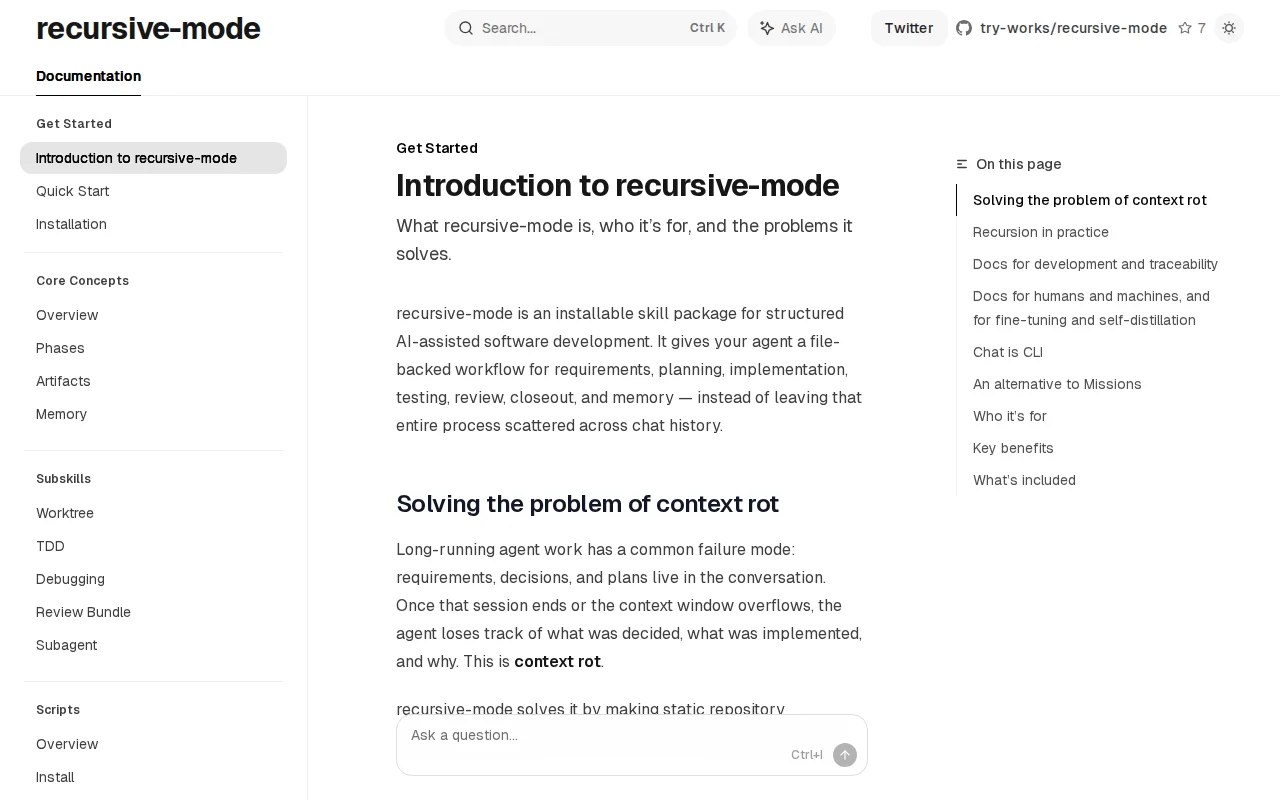
Task: Click the Get Started breadcrumb above title
Action: 437,148
